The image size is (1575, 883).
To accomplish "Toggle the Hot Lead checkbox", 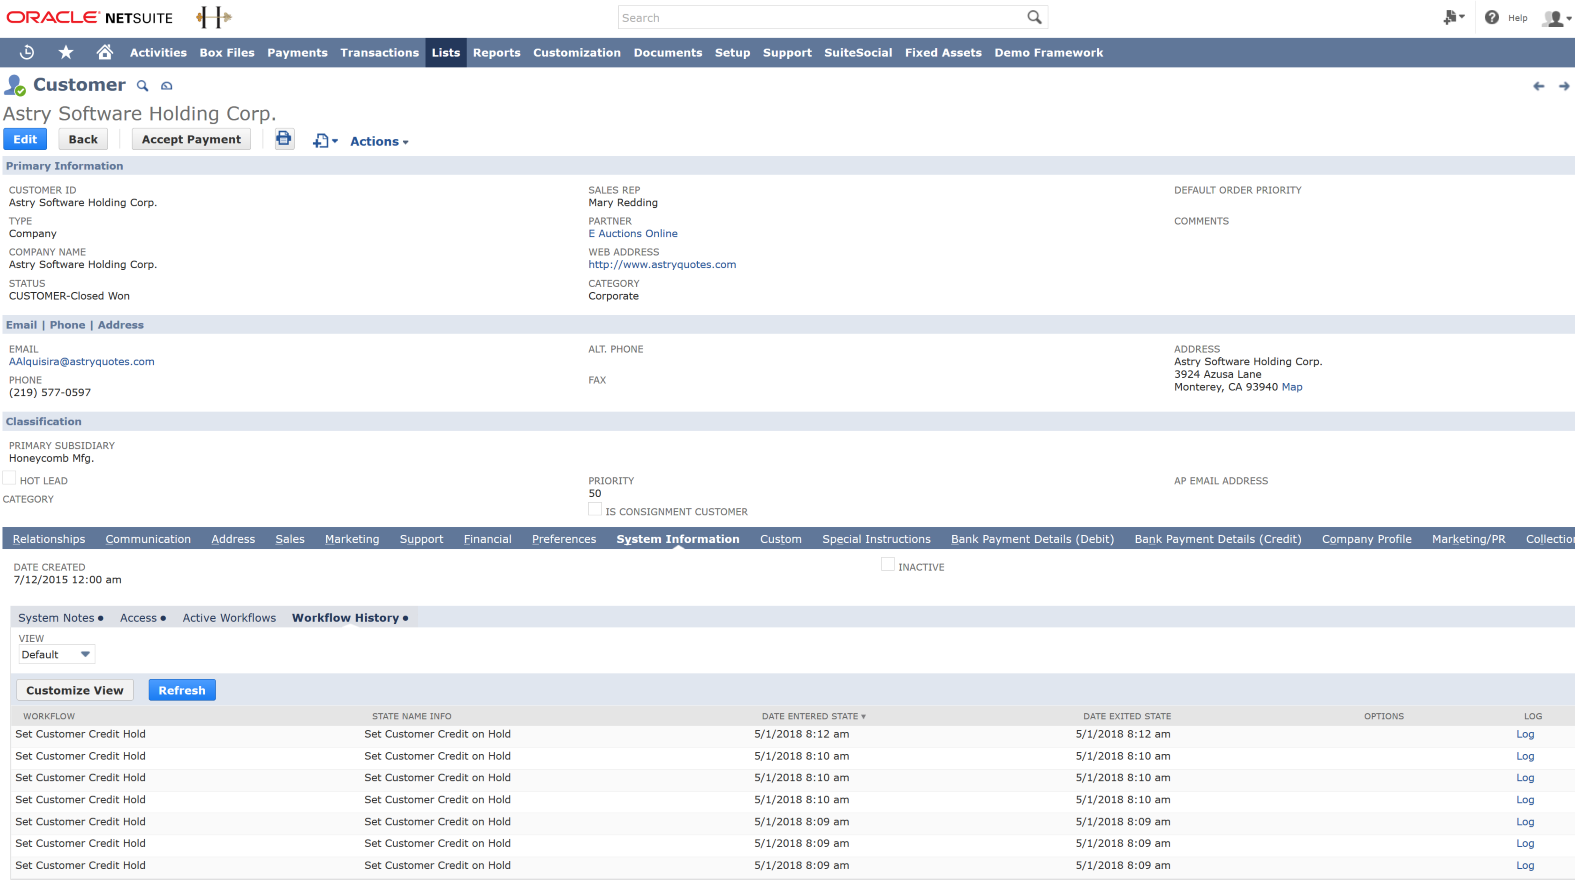I will pyautogui.click(x=9, y=479).
